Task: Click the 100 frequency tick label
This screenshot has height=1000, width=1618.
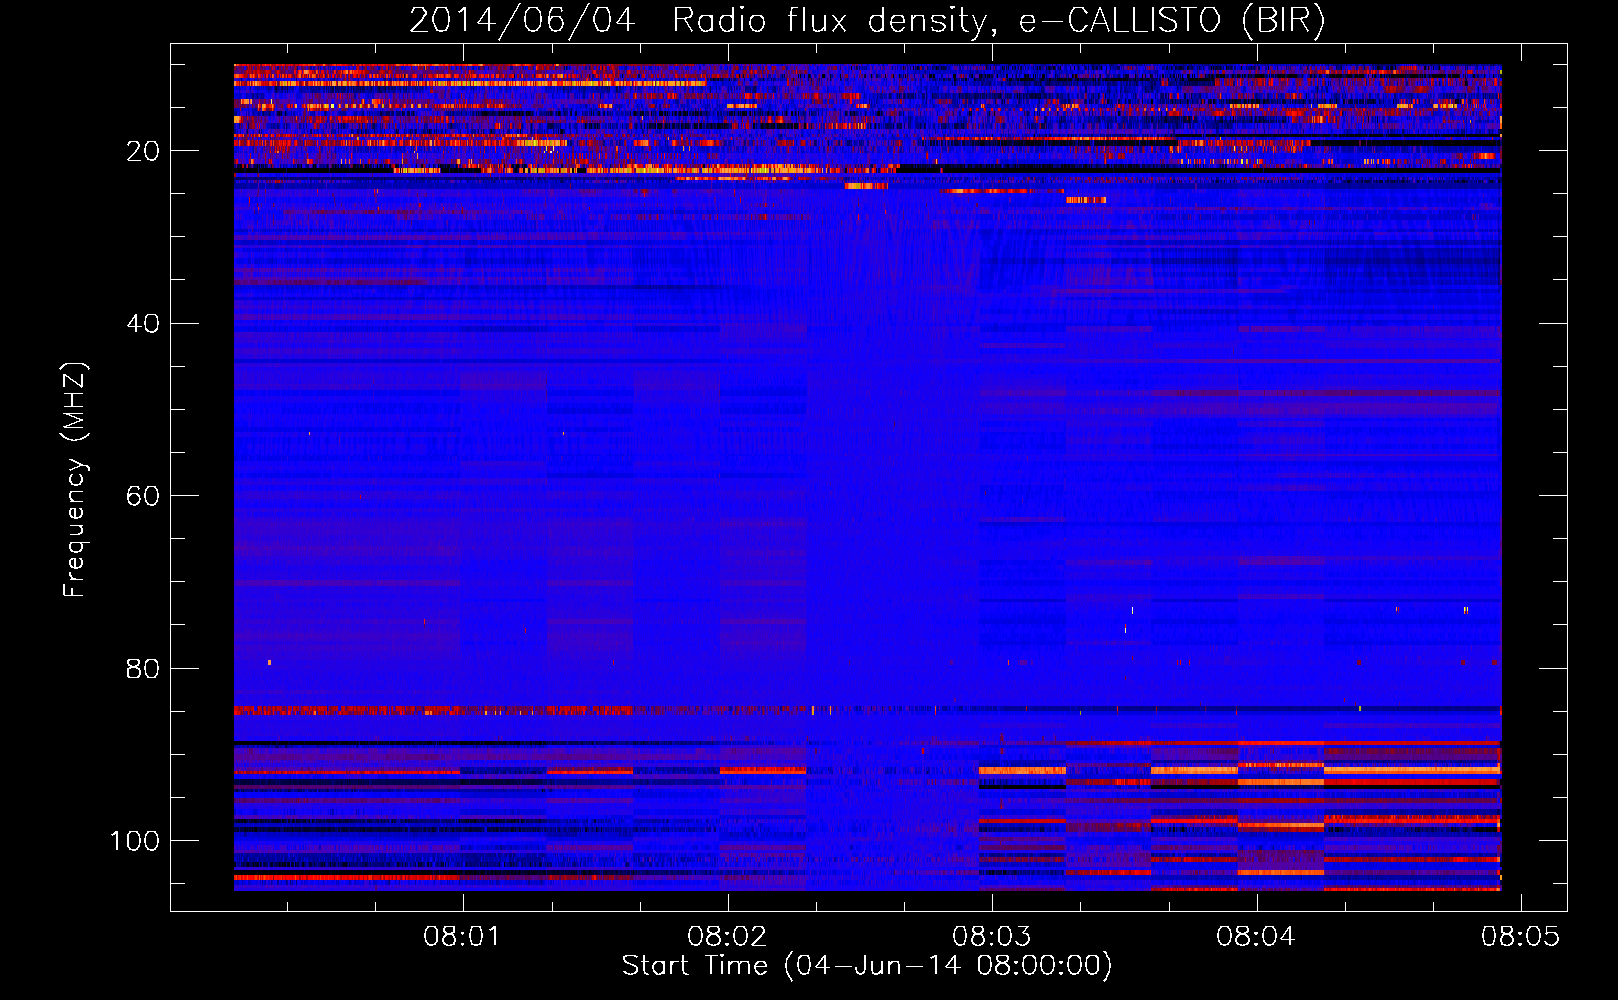Action: (135, 841)
